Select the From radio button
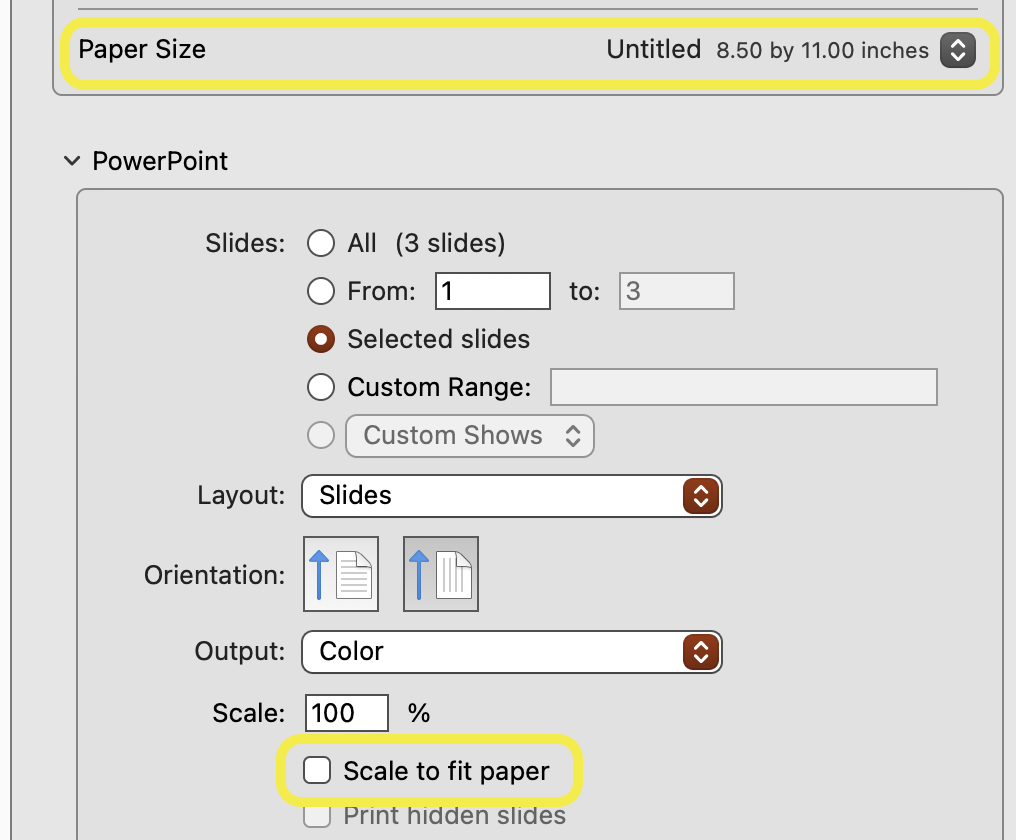The width and height of the screenshot is (1016, 840). point(320,291)
